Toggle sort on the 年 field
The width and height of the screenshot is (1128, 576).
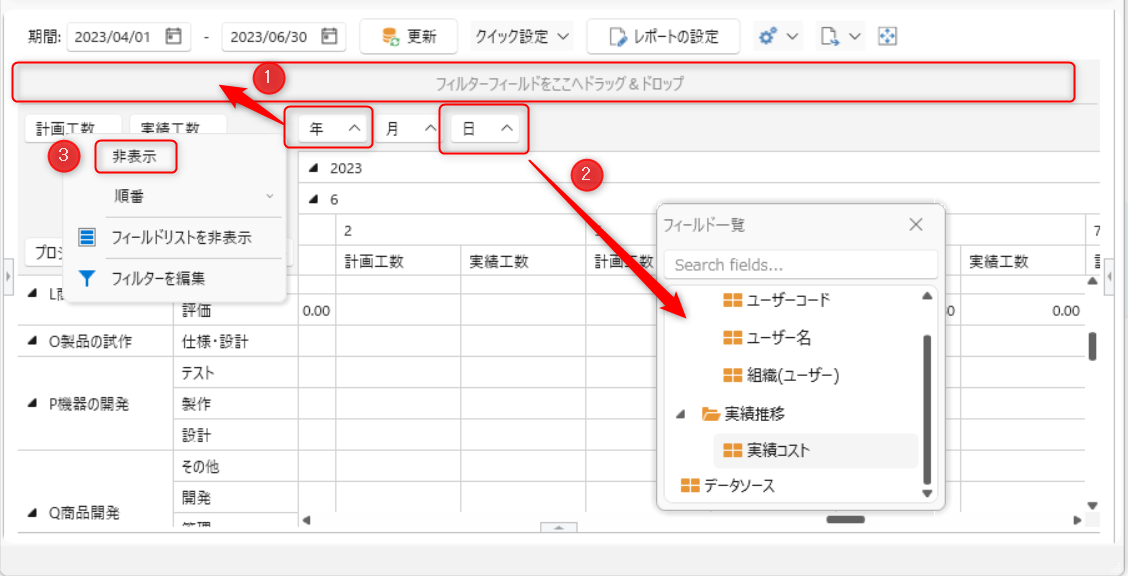click(354, 129)
